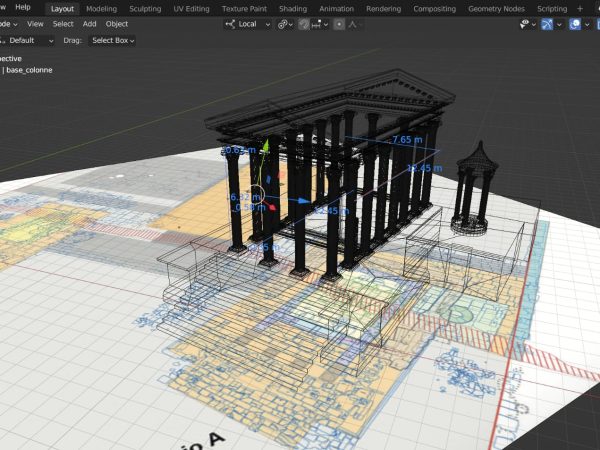
Task: Open the Local transform orientation dropdown
Action: [248, 24]
